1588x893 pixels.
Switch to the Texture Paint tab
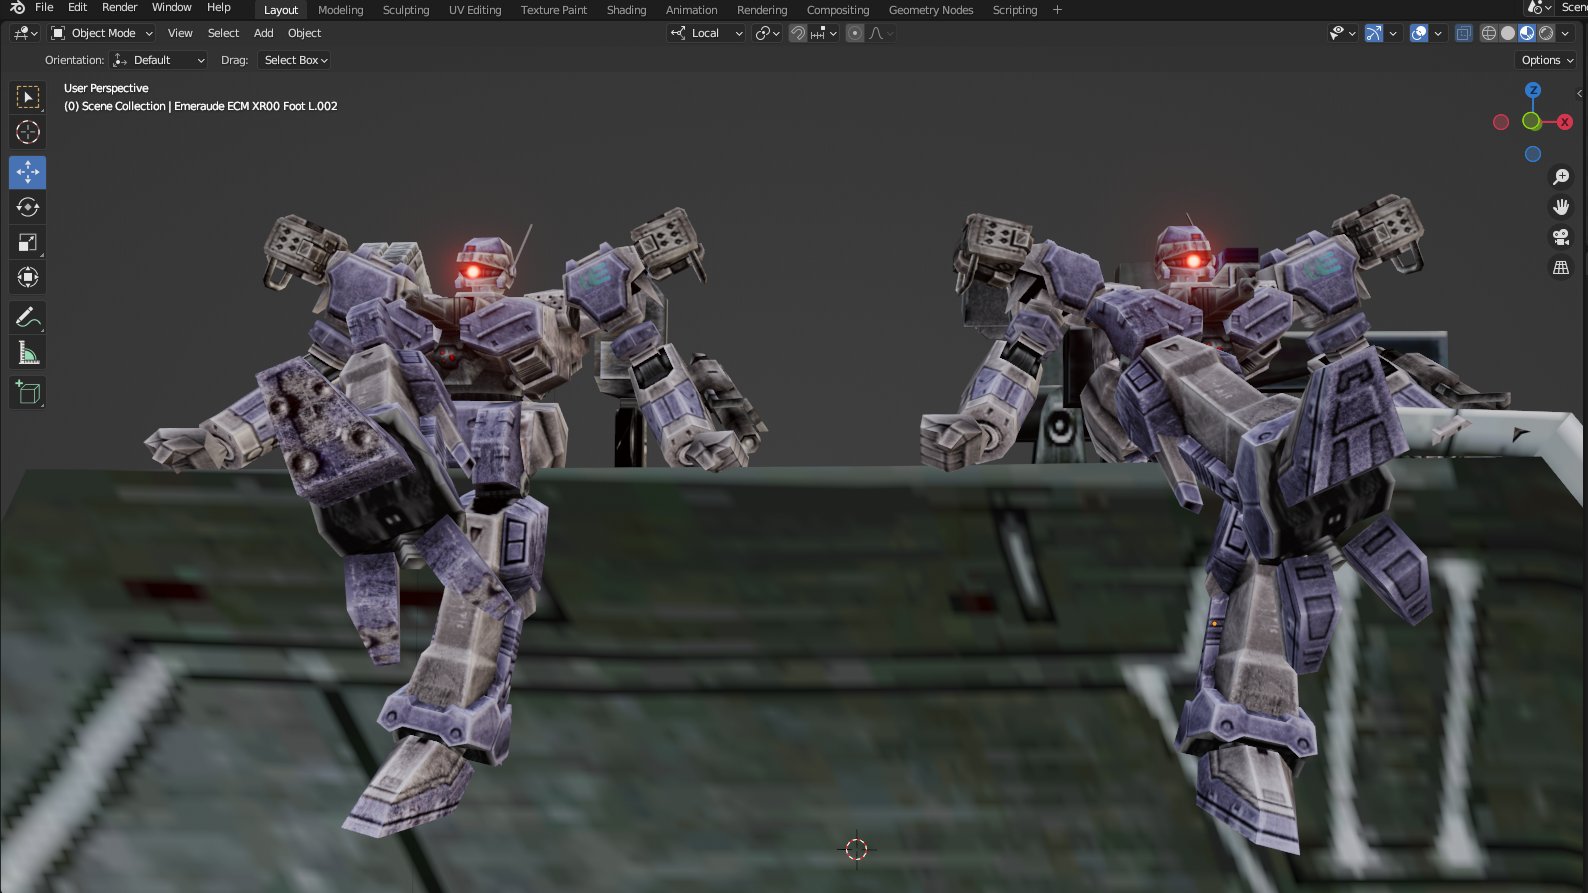[554, 10]
